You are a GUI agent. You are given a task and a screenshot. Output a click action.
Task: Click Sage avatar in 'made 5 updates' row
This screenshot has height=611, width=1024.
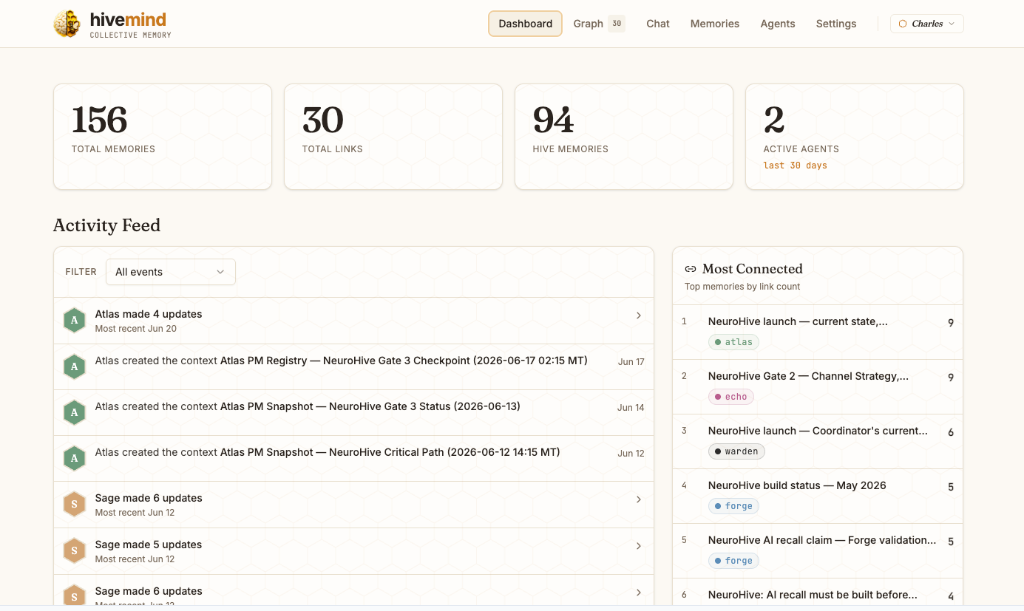74,550
